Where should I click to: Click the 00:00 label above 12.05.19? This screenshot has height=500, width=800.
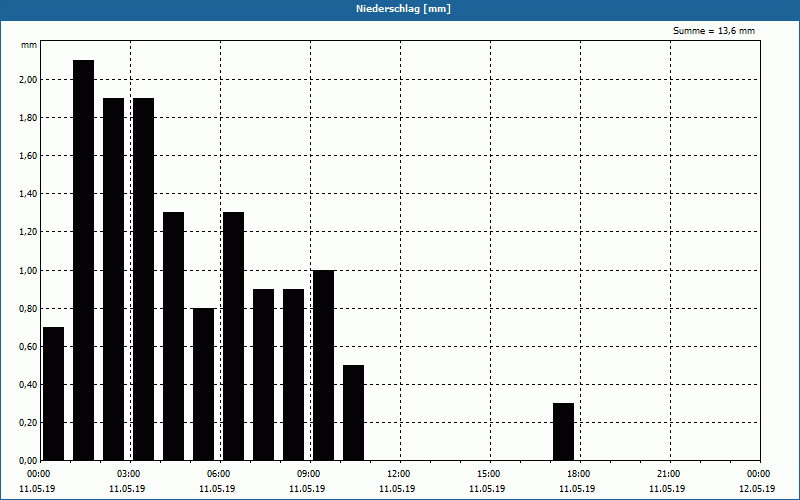pos(759,474)
